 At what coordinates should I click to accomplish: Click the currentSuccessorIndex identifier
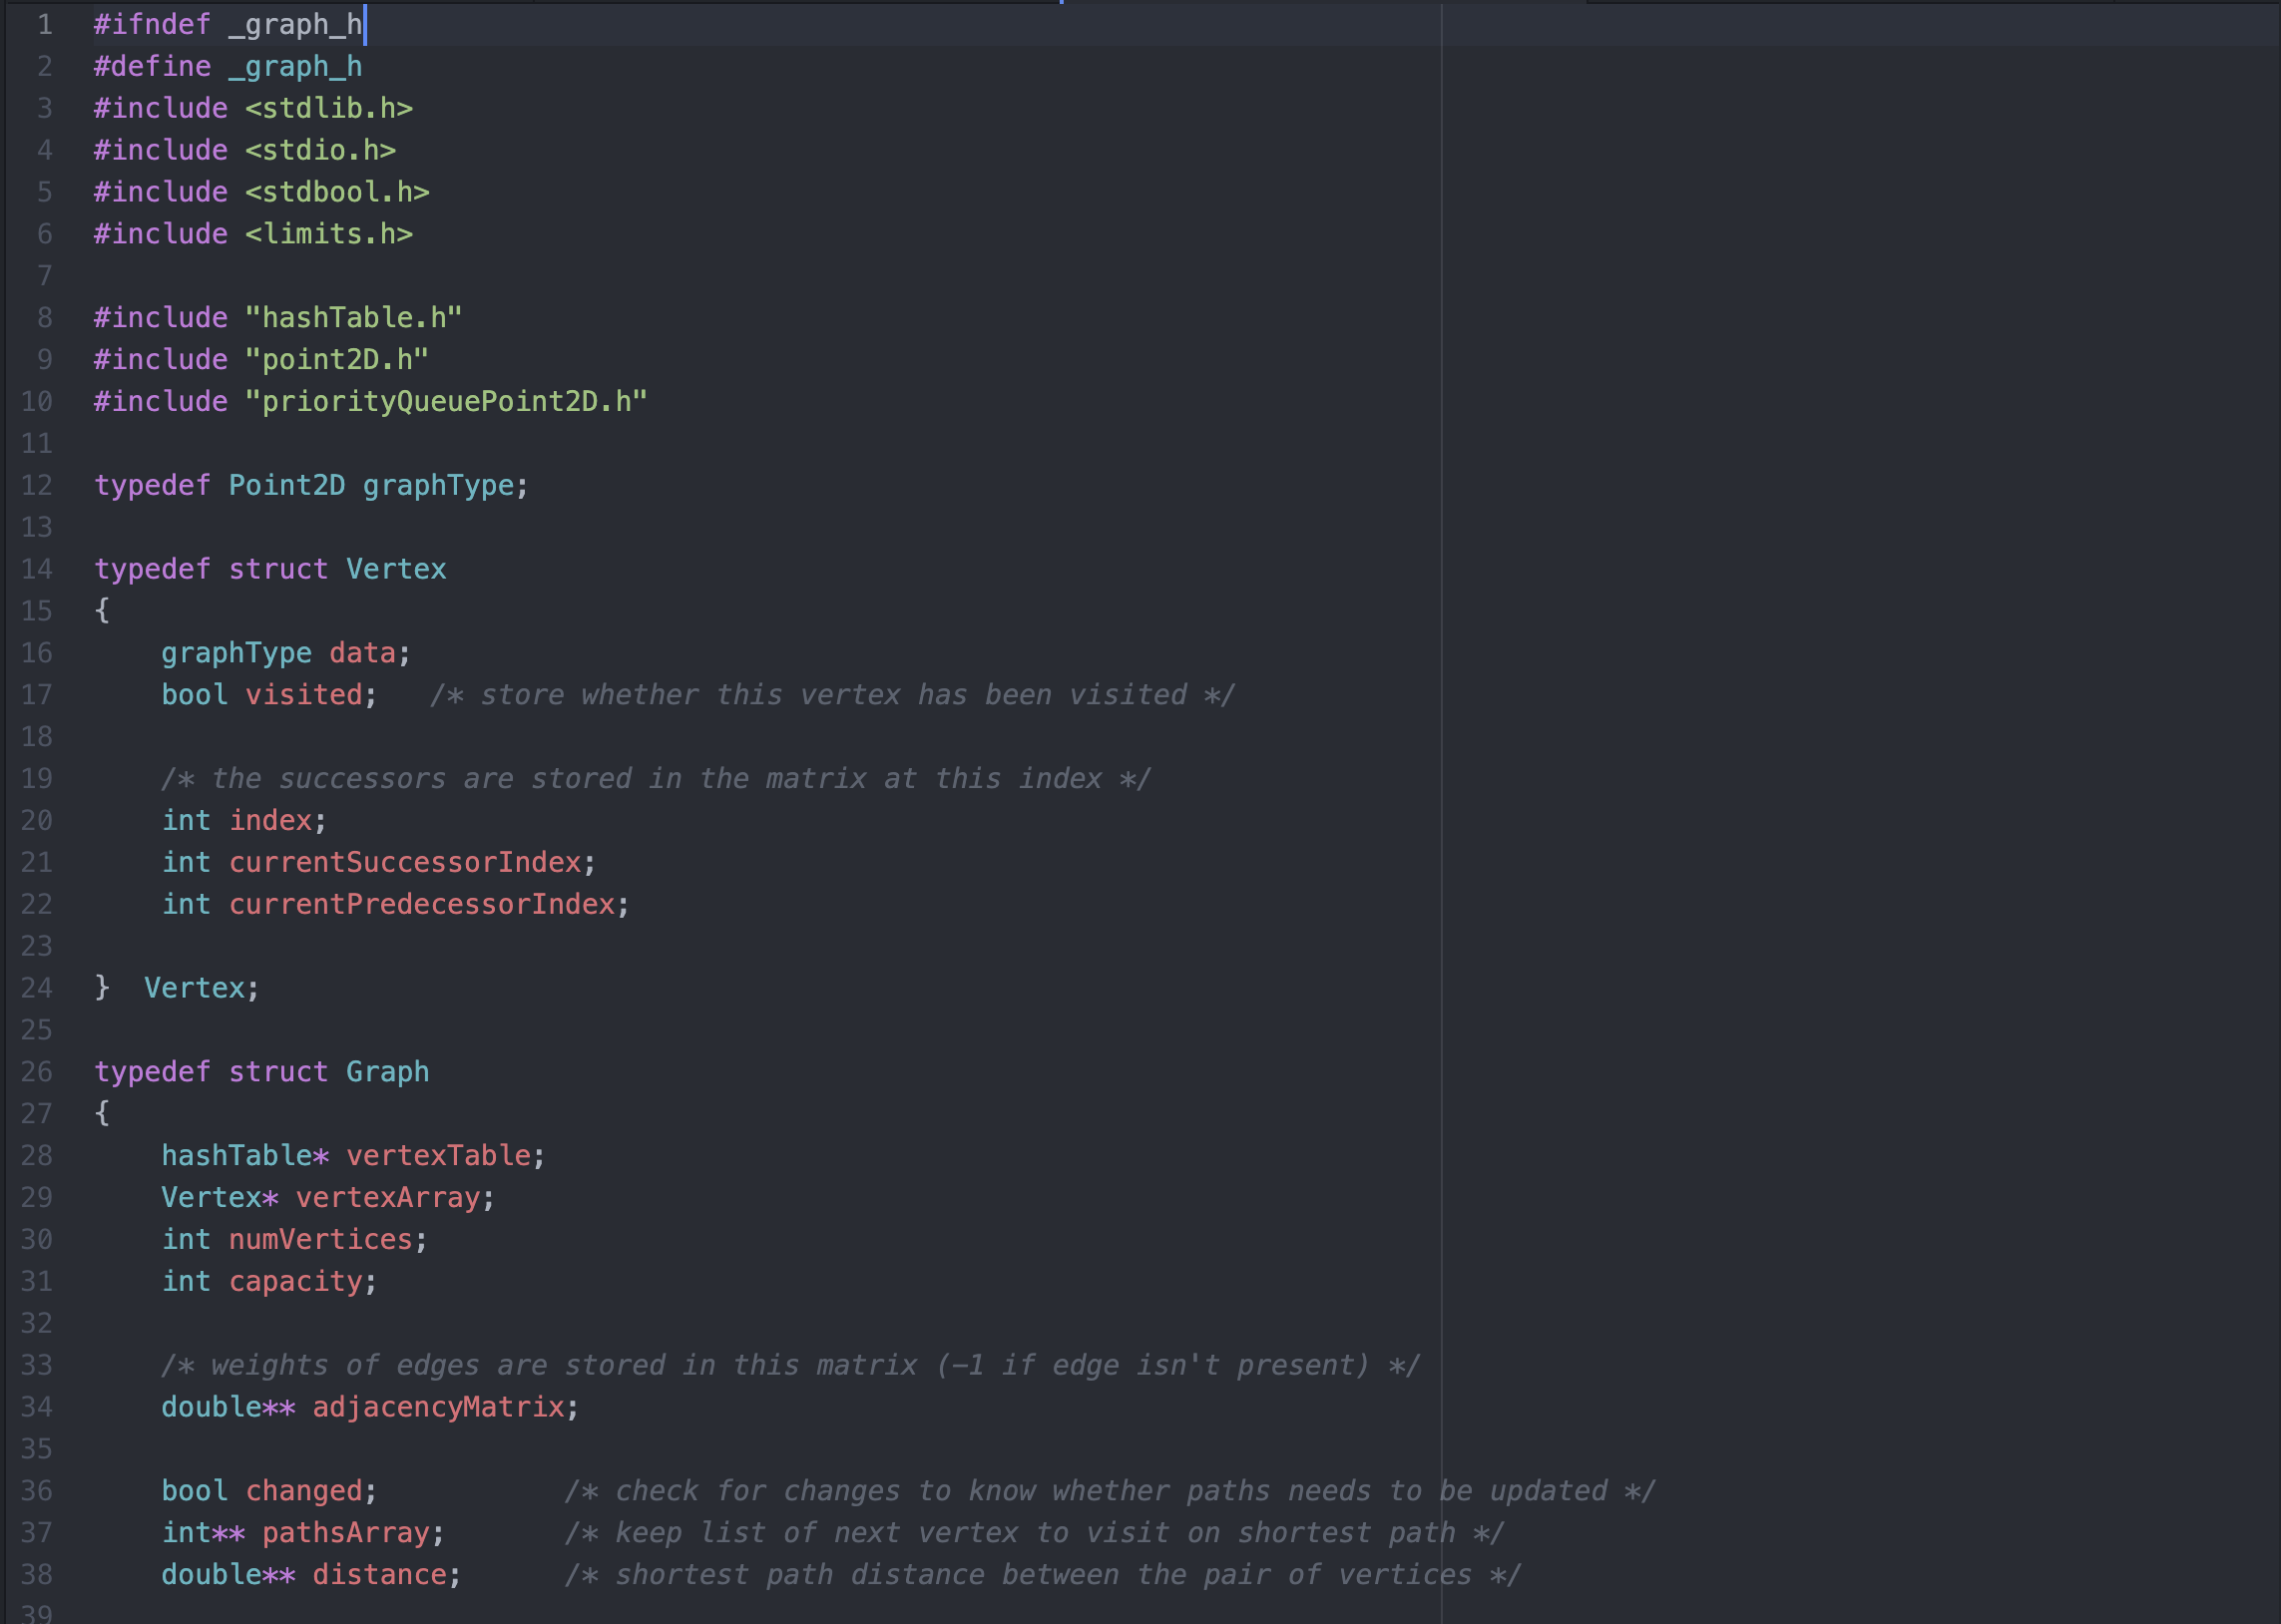[x=405, y=862]
